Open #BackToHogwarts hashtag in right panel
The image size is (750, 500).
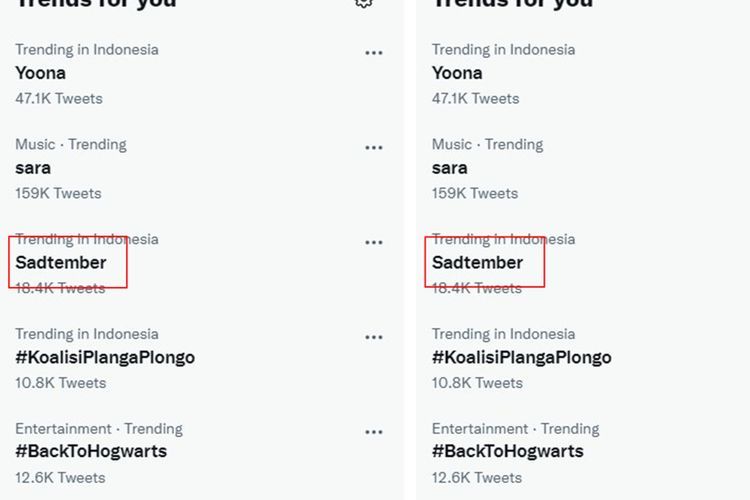(508, 451)
